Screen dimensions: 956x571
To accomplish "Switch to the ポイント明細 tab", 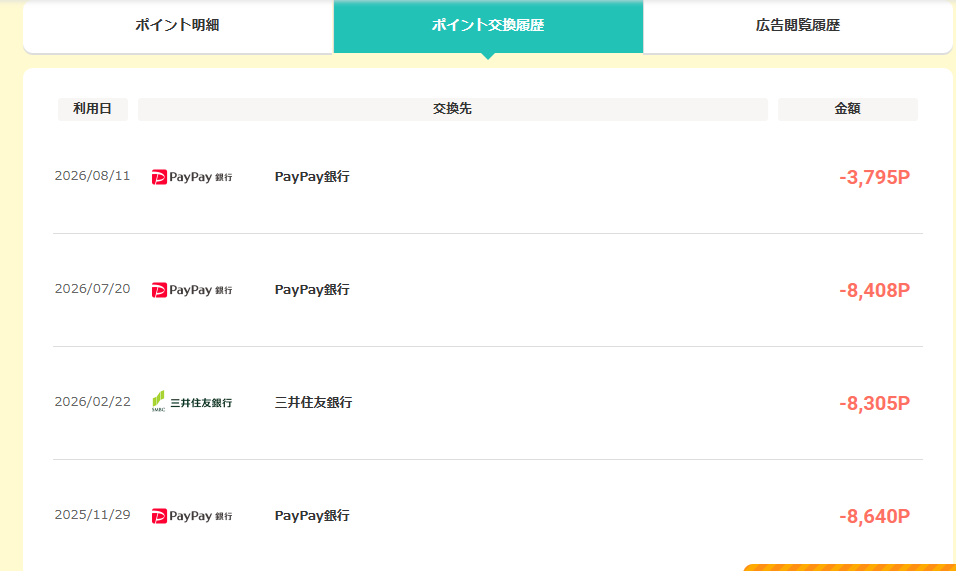I will coord(177,26).
